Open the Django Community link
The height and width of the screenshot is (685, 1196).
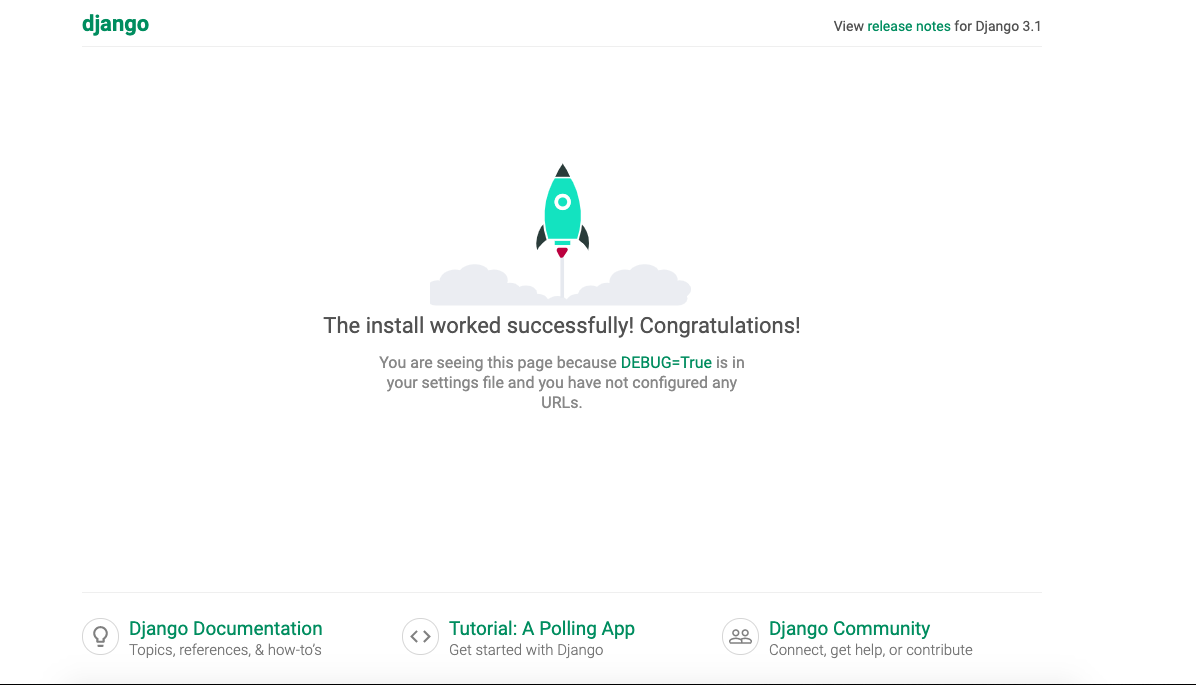[x=849, y=629]
